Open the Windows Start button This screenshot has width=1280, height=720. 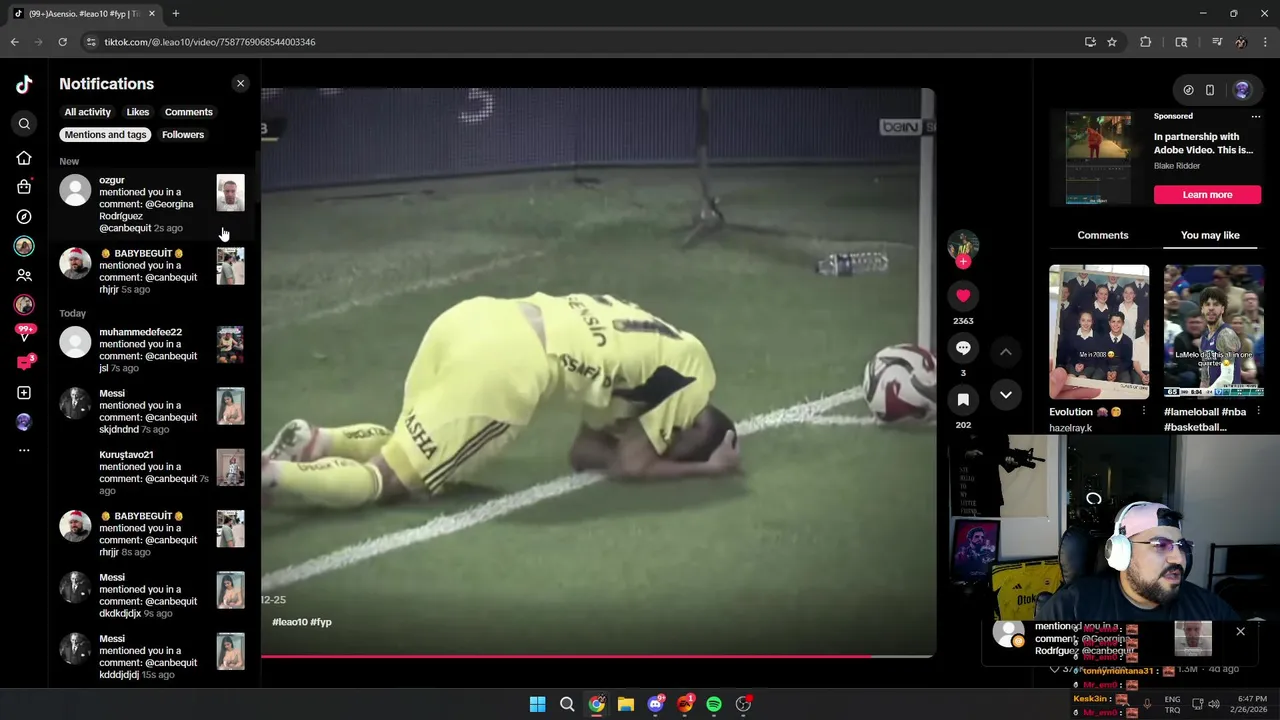click(537, 704)
